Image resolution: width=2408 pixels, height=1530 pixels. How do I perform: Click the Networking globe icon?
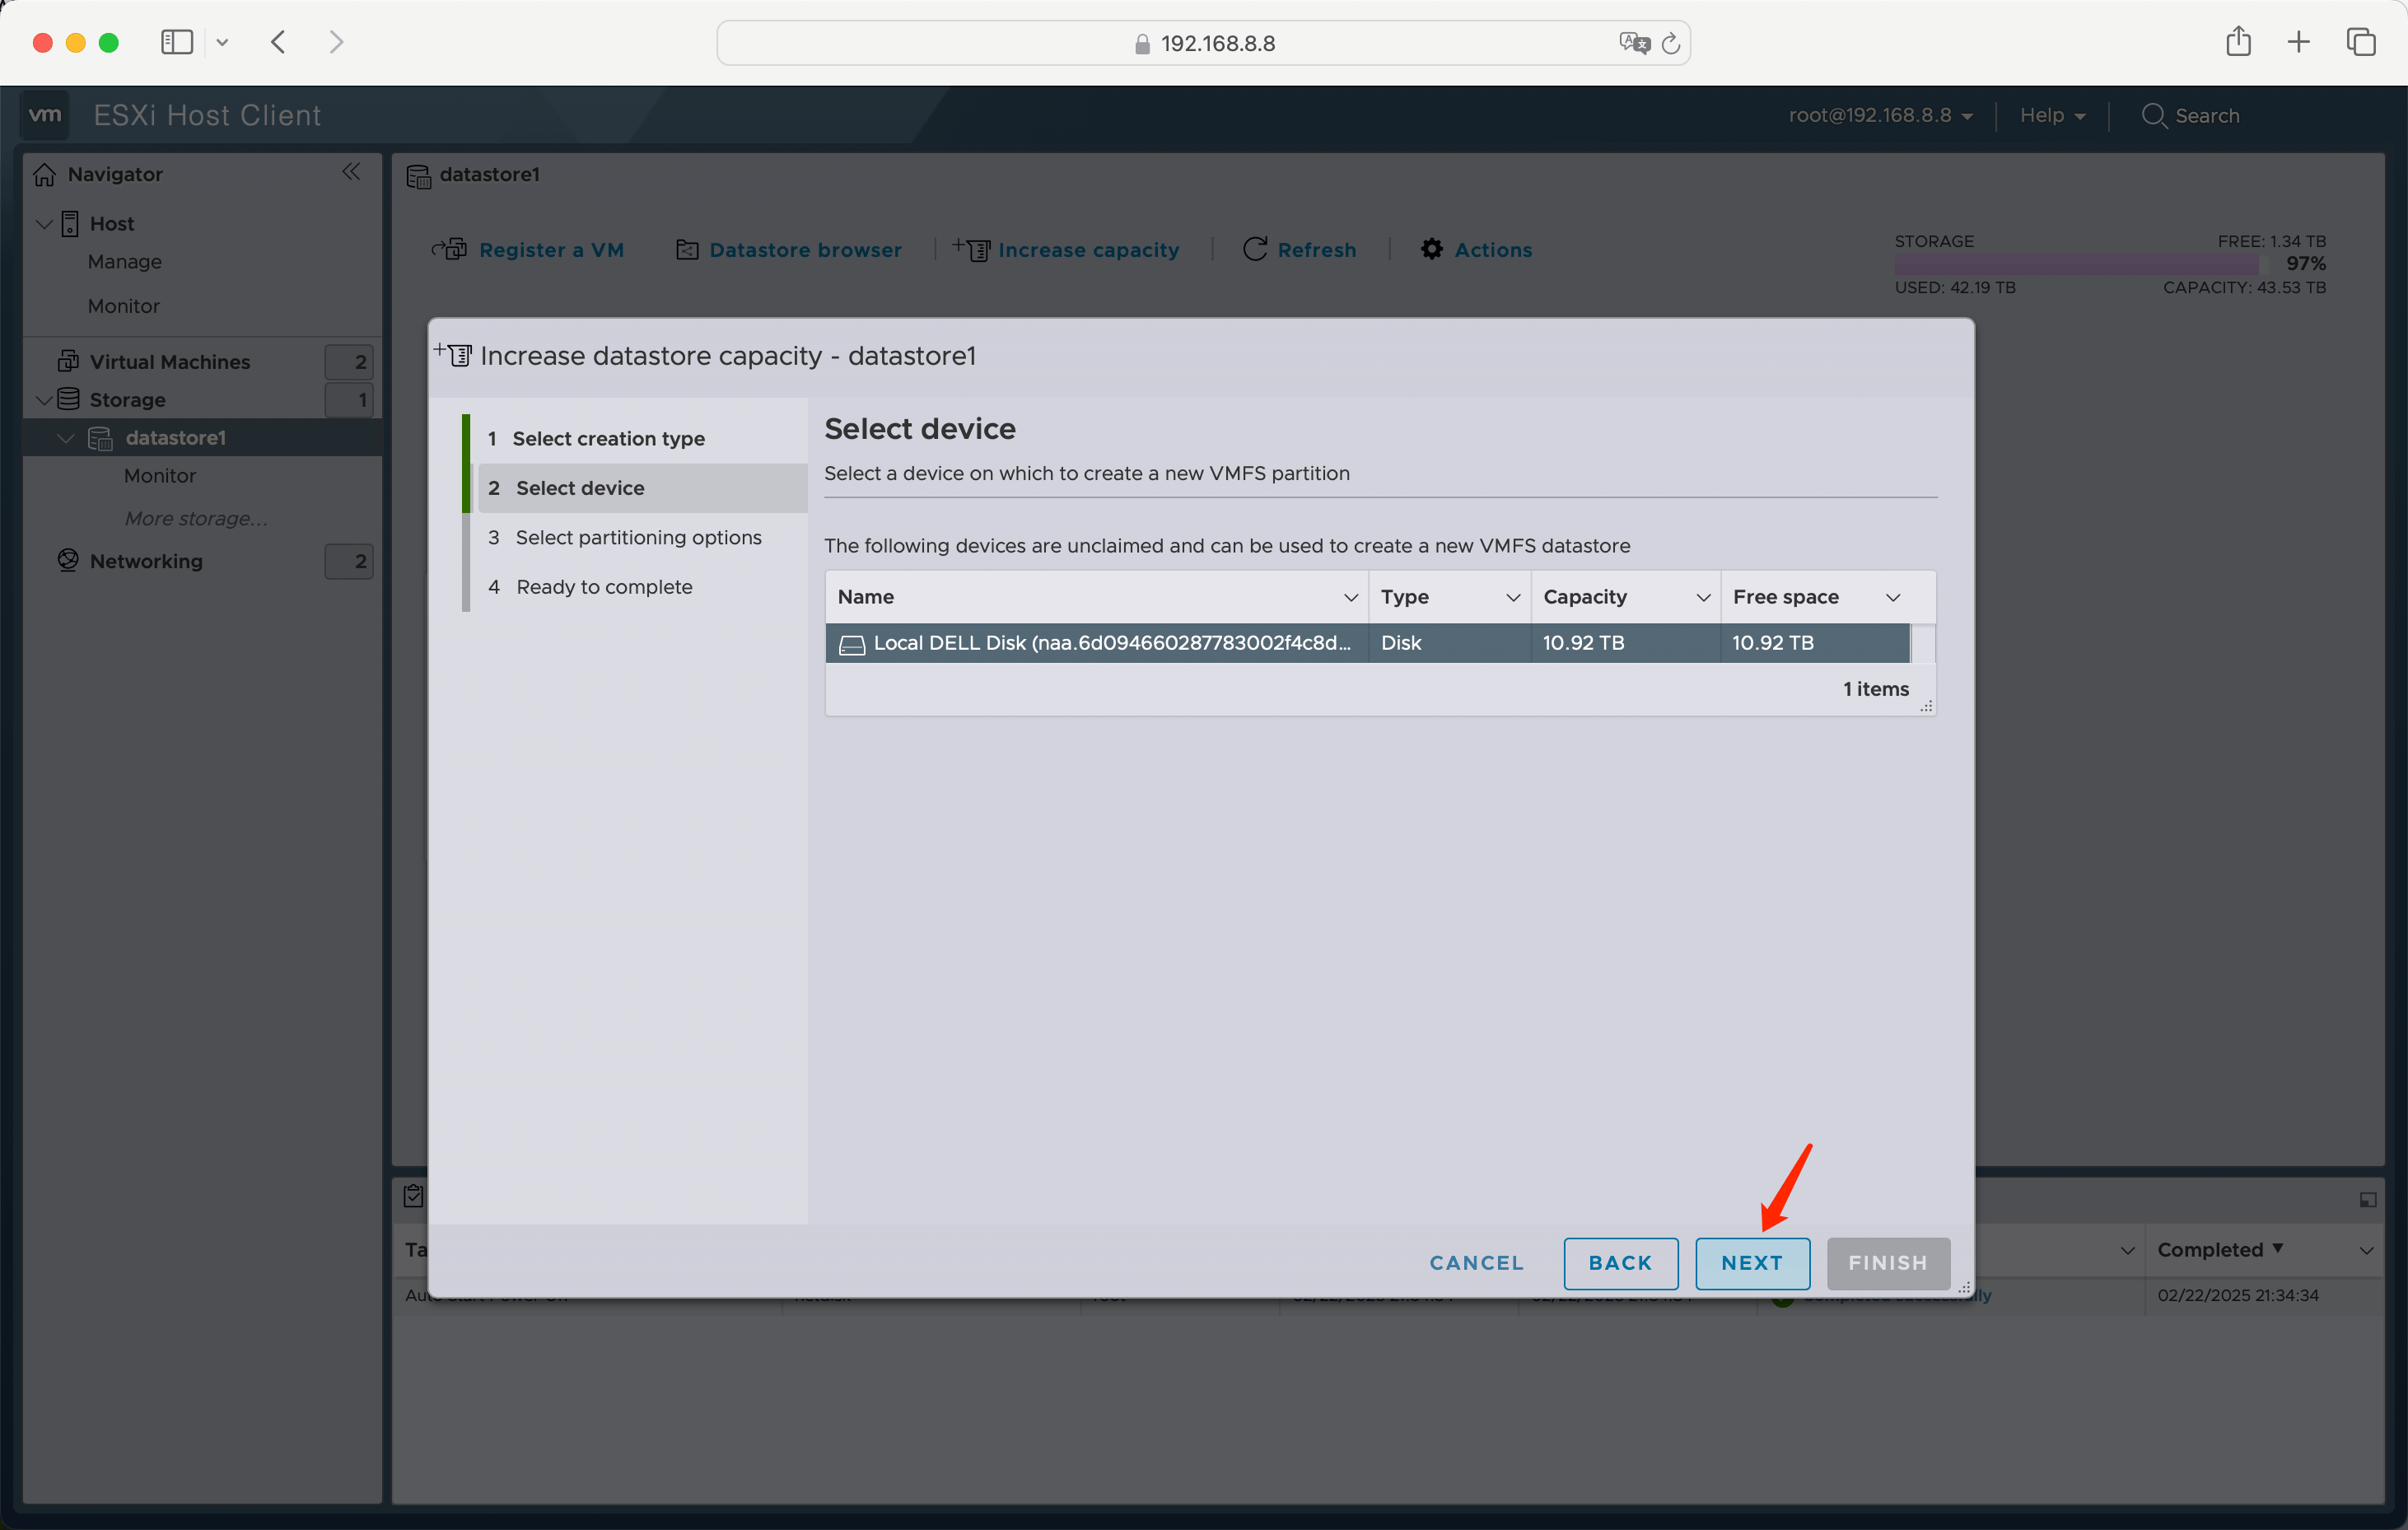pyautogui.click(x=68, y=560)
